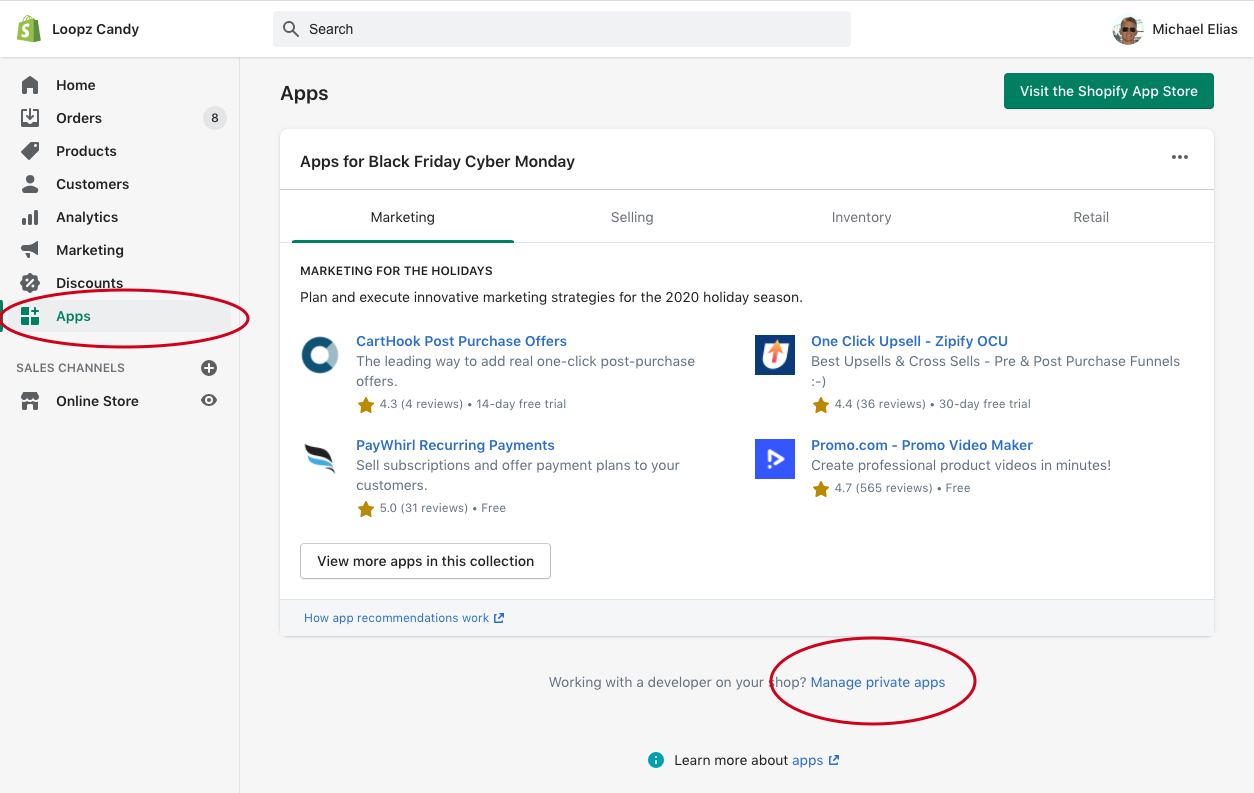Click the Sales Channels section header
Image resolution: width=1254 pixels, height=793 pixels.
tap(71, 368)
